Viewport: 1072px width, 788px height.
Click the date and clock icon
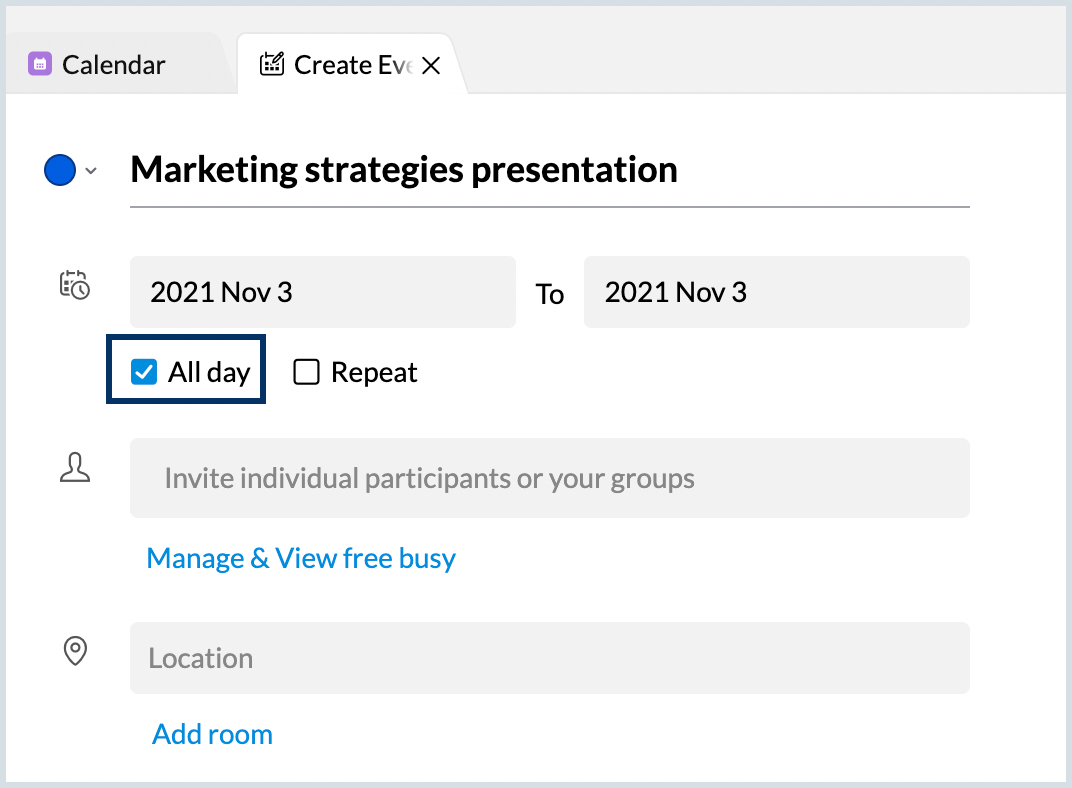pyautogui.click(x=74, y=285)
